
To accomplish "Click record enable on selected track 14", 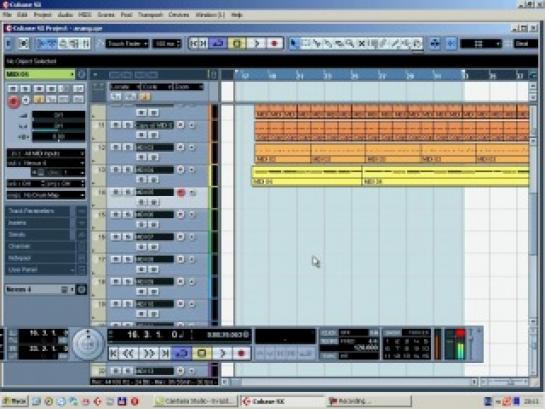I will tap(181, 192).
